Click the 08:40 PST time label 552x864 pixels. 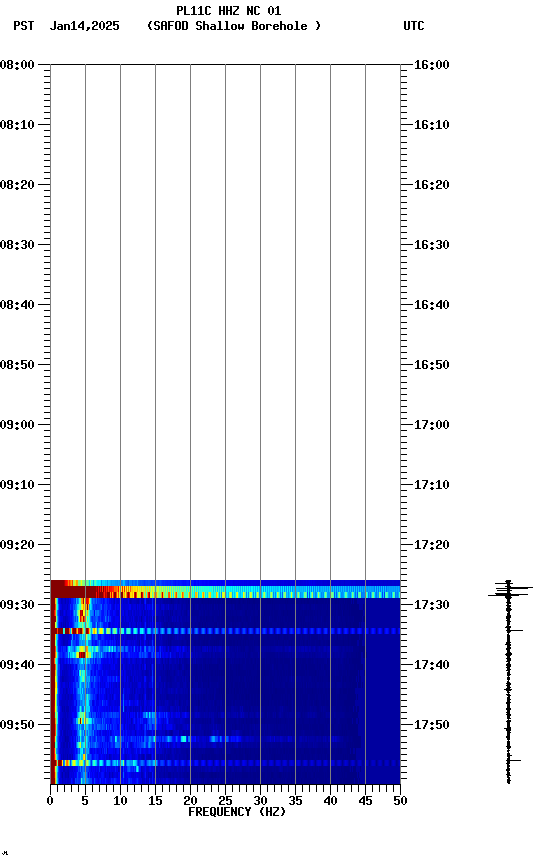(17, 305)
